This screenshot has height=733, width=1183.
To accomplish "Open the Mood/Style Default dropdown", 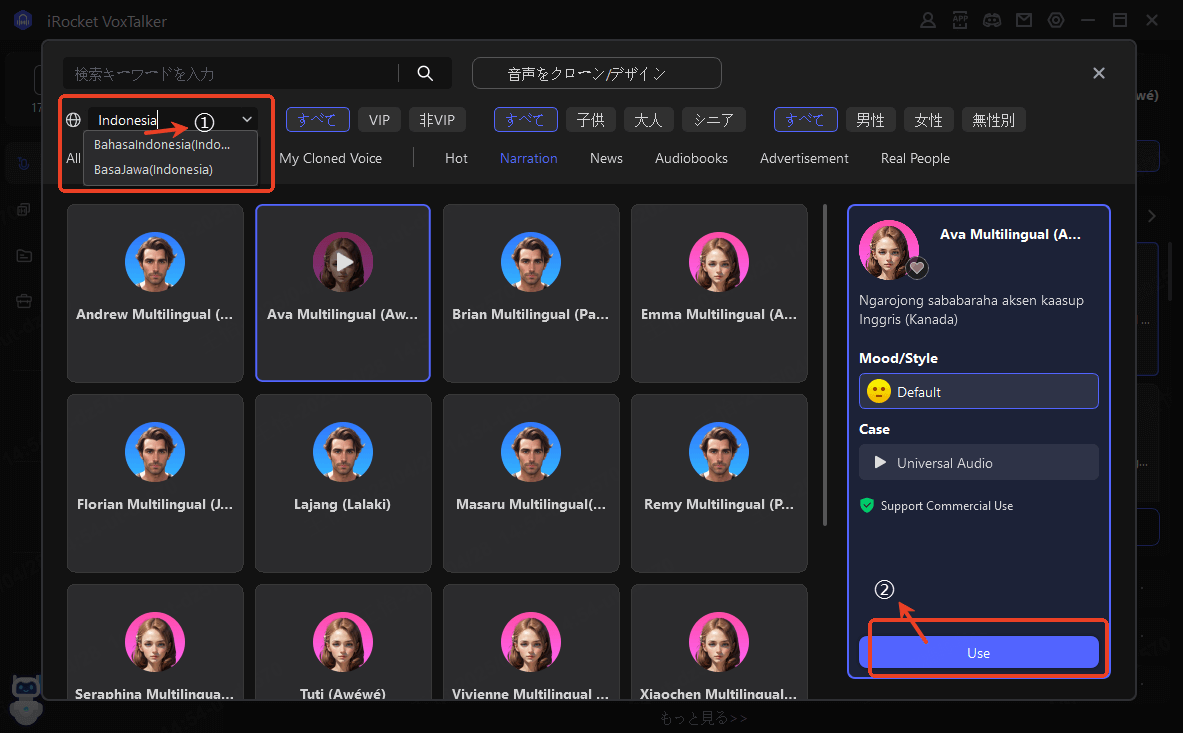I will [x=979, y=391].
